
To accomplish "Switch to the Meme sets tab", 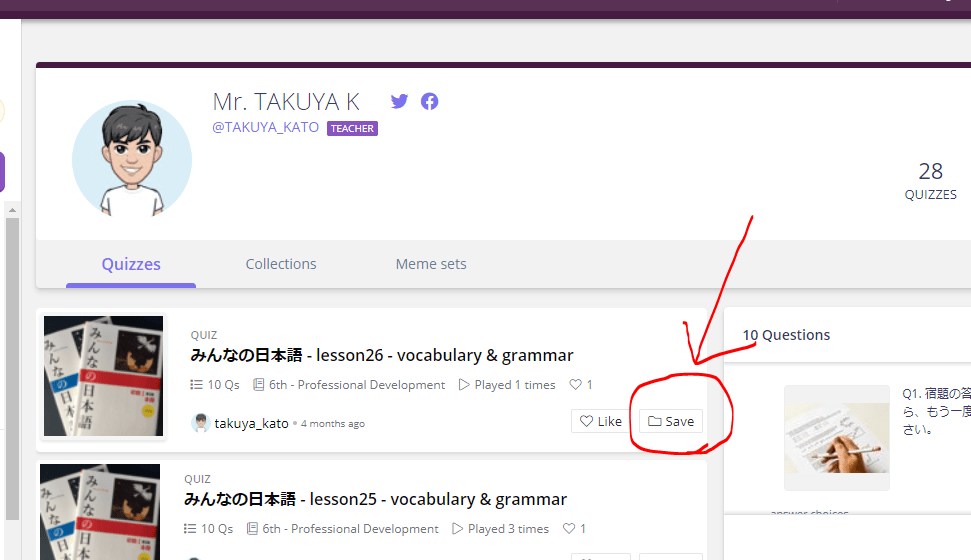I will pyautogui.click(x=431, y=264).
